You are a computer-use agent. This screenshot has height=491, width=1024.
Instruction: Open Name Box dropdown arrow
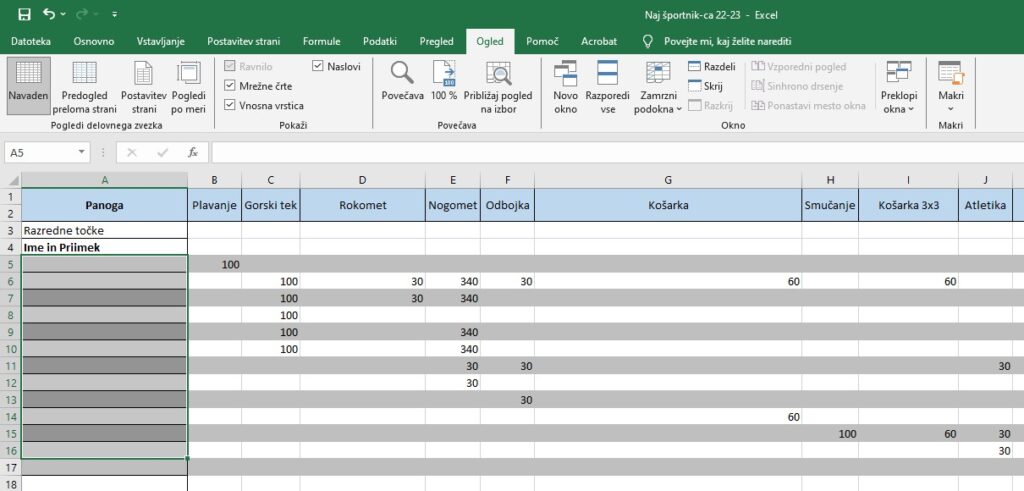click(x=82, y=152)
